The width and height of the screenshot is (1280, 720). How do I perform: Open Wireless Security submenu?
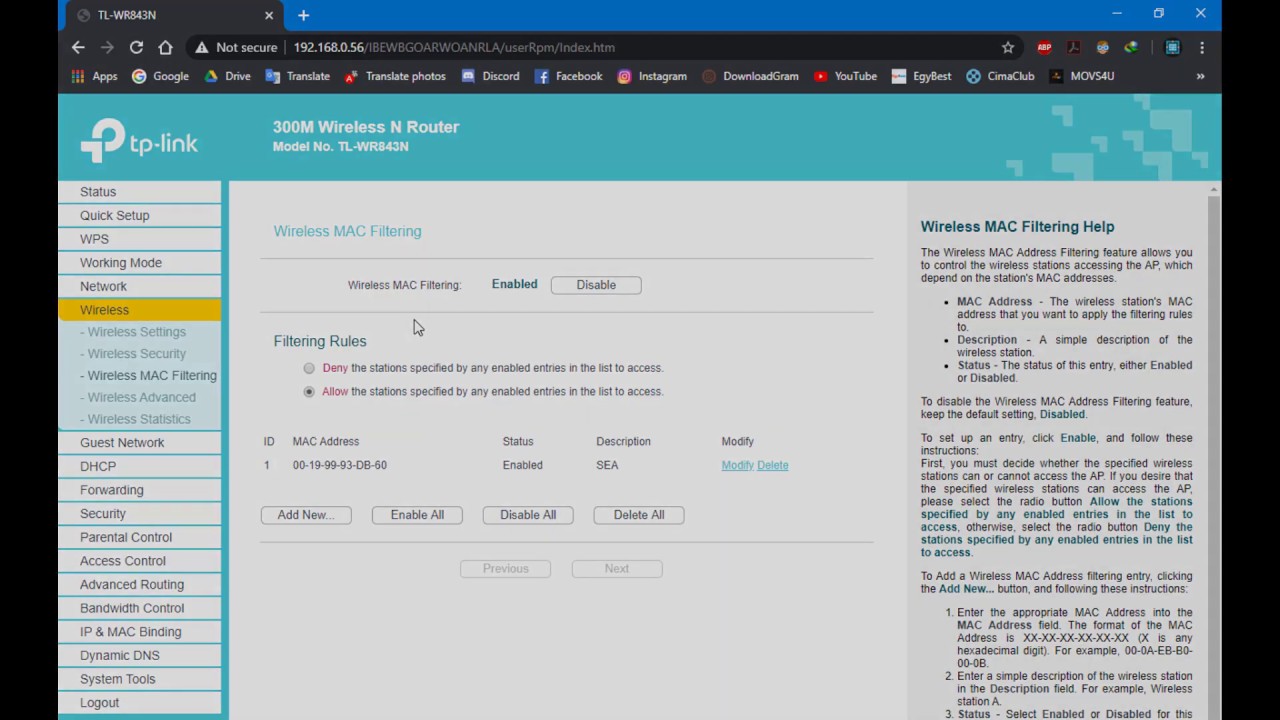[x=136, y=354]
